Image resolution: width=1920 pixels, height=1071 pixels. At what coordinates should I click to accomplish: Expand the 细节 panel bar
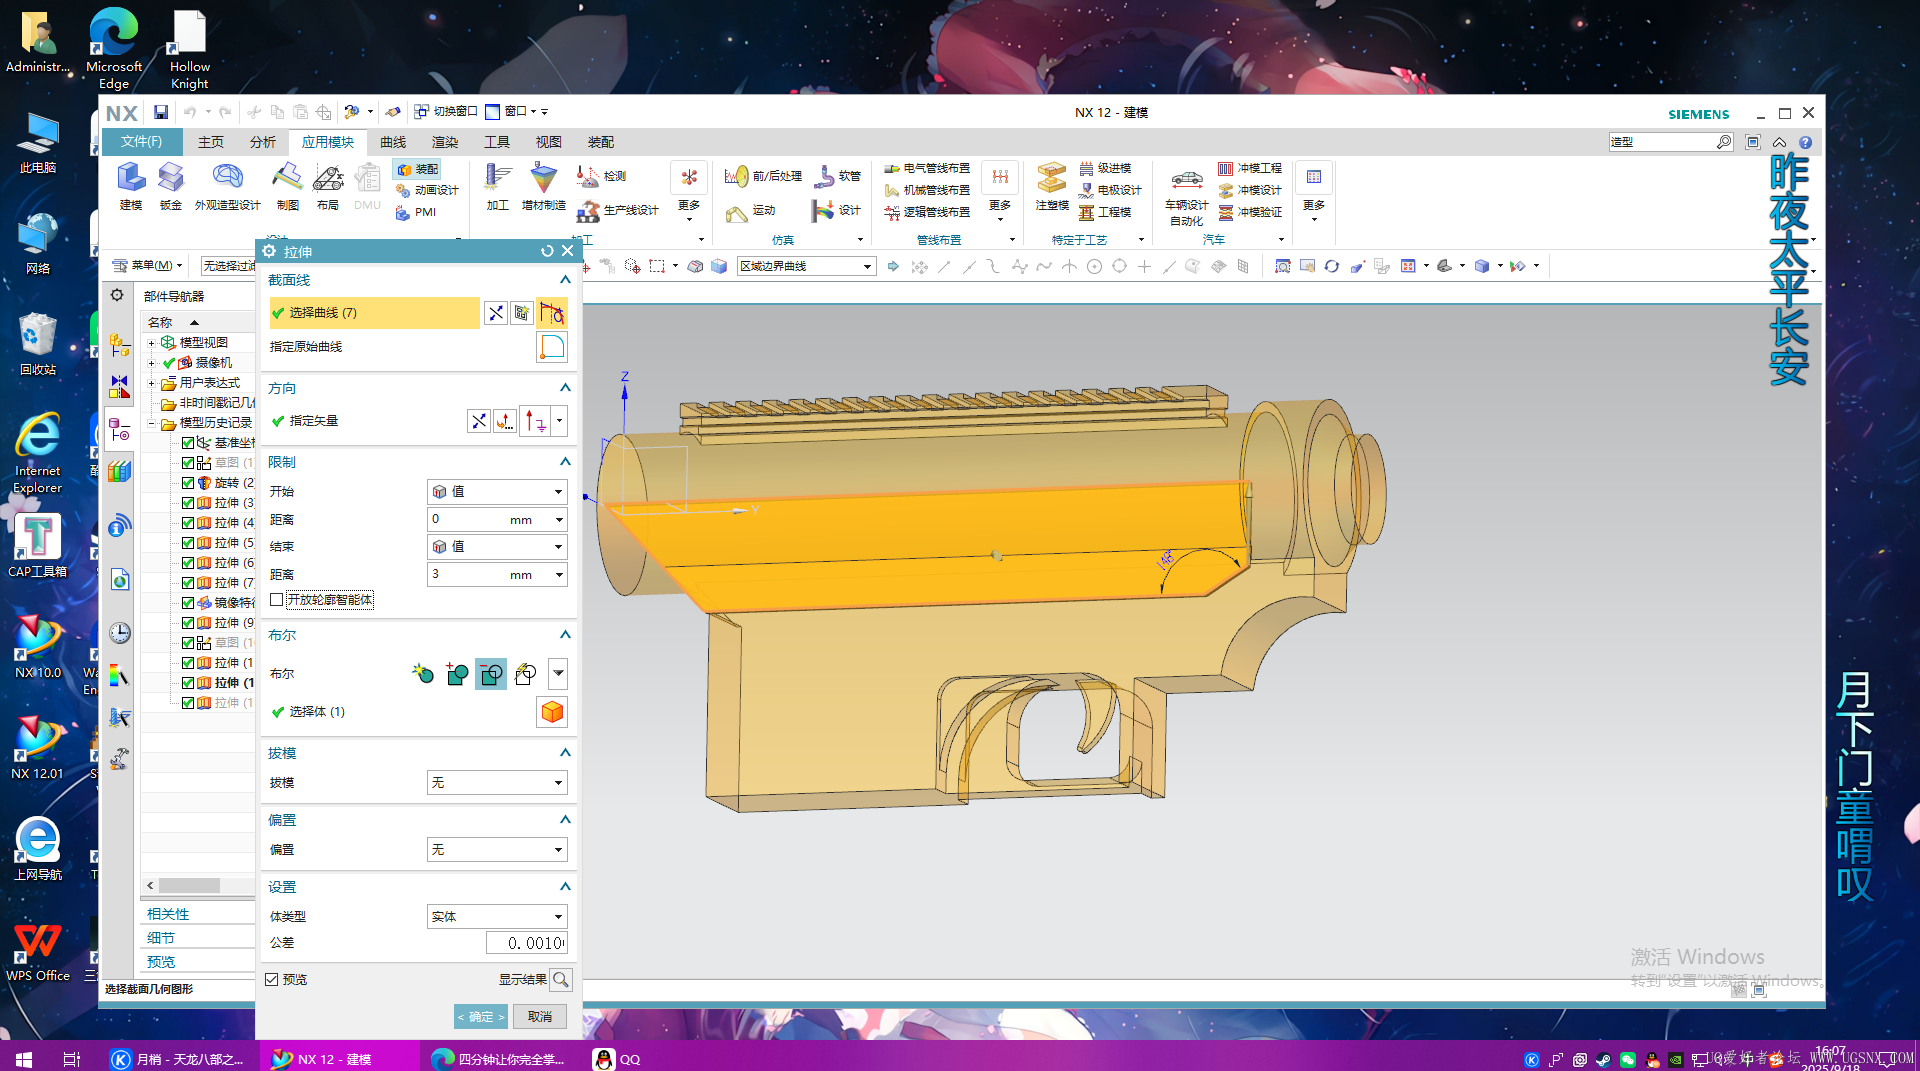(x=198, y=938)
